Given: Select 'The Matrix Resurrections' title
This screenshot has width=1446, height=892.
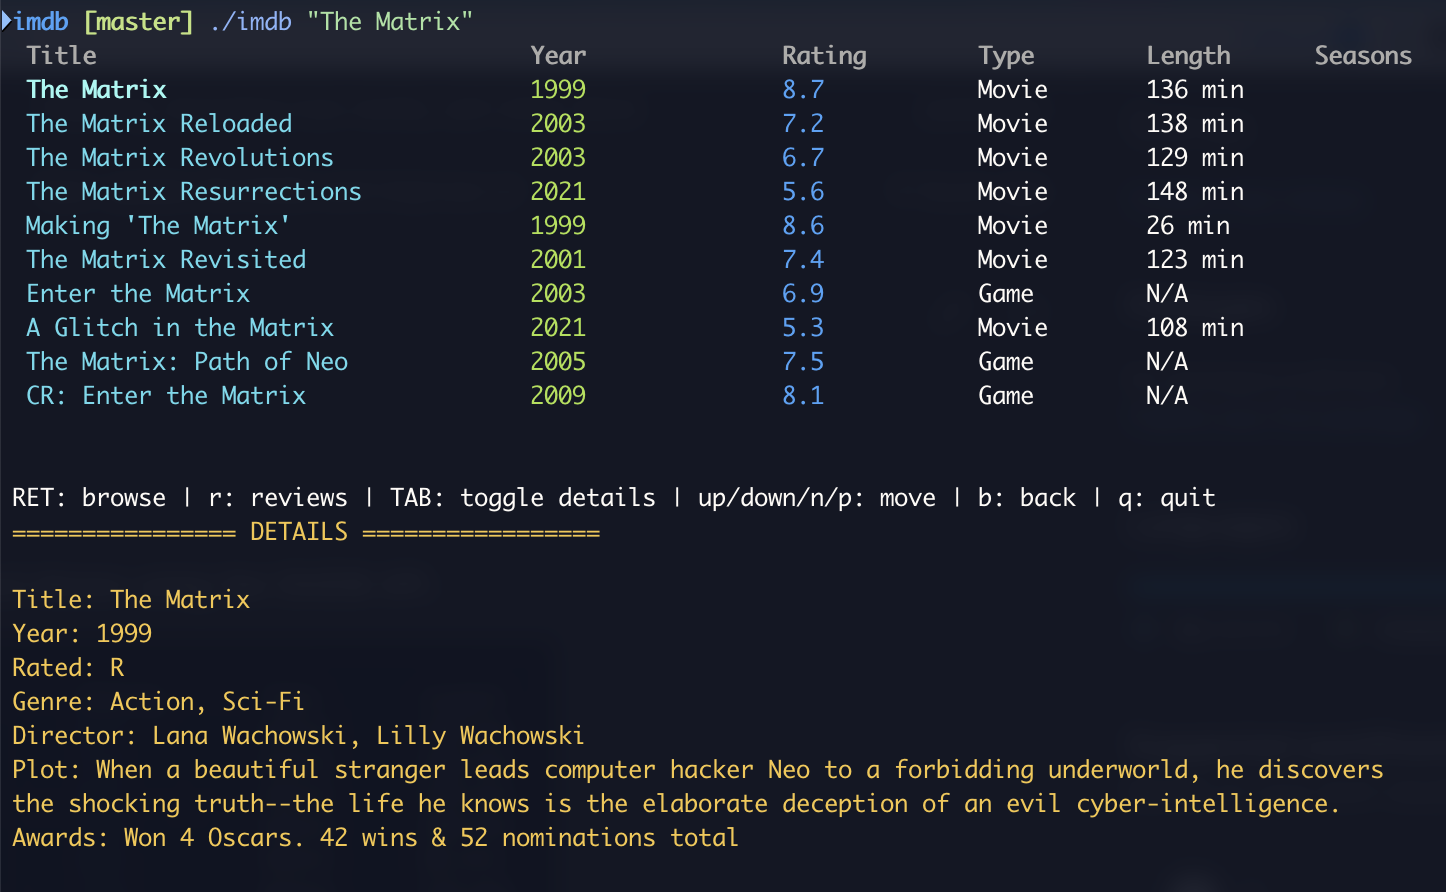Looking at the screenshot, I should click(x=194, y=191).
